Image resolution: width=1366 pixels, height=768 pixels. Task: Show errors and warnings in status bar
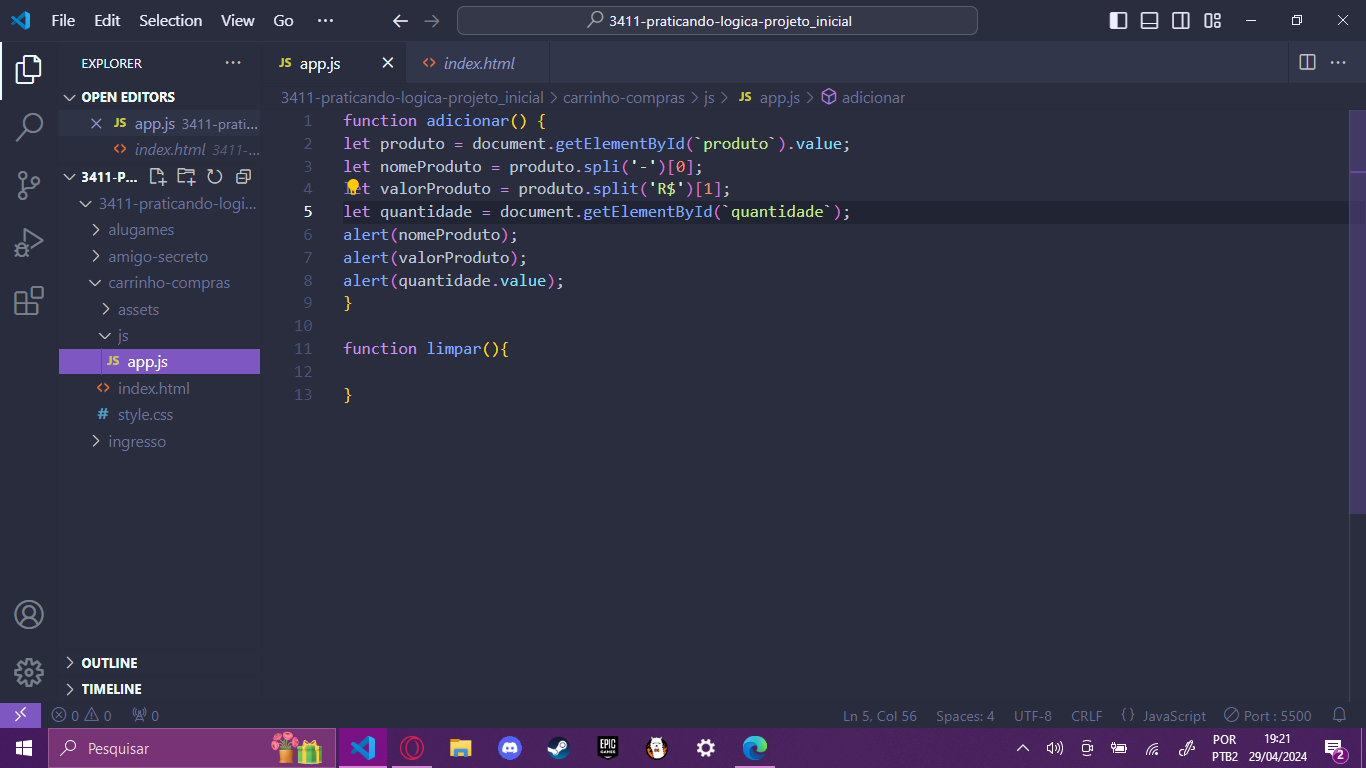coord(81,716)
